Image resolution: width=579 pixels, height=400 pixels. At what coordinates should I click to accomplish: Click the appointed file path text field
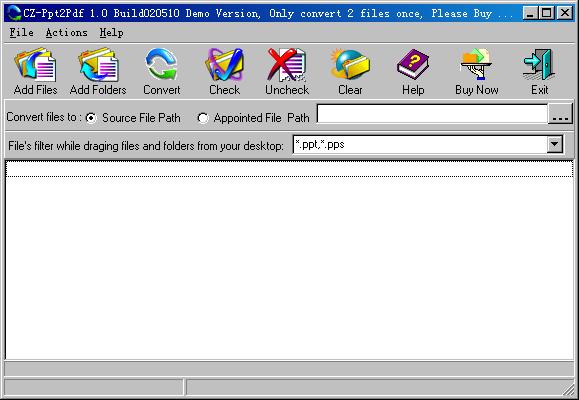coord(432,114)
